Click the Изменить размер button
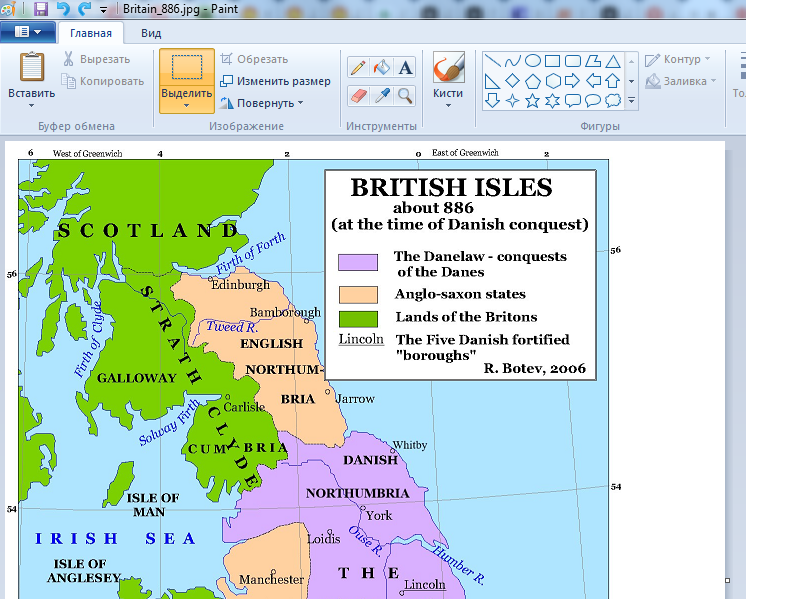This screenshot has height=600, width=800. (276, 81)
